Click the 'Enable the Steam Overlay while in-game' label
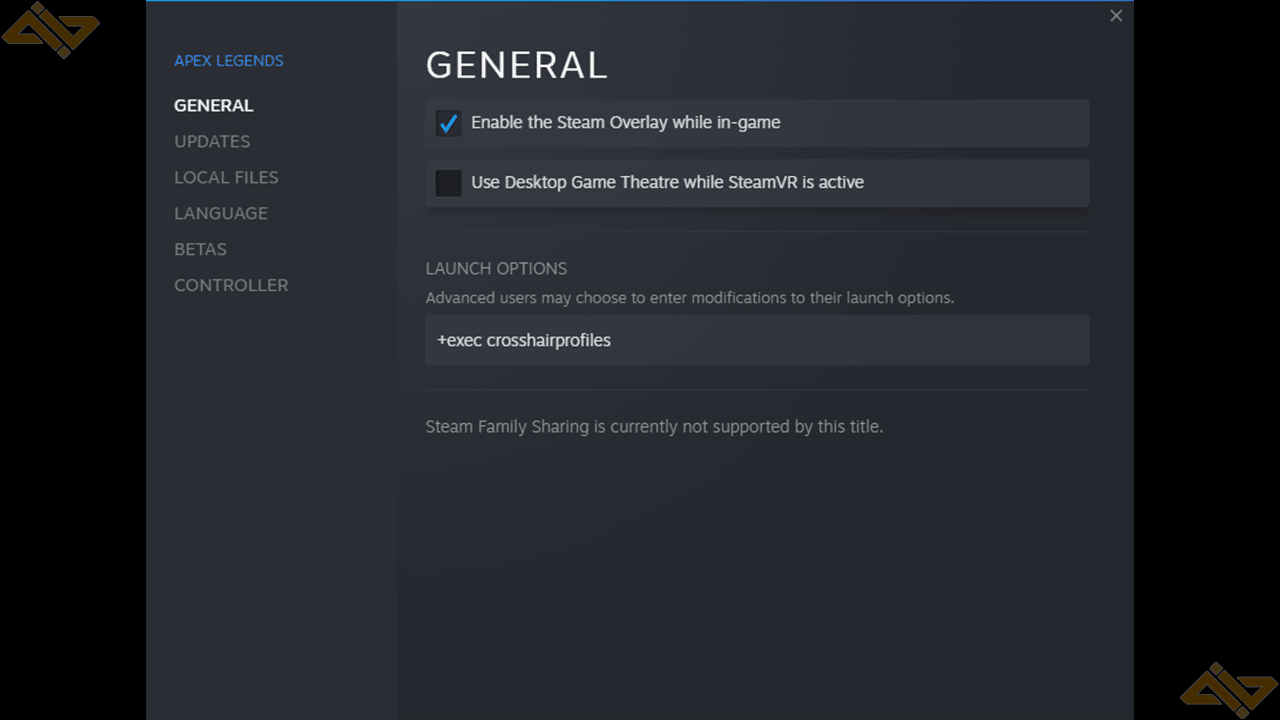 tap(626, 123)
